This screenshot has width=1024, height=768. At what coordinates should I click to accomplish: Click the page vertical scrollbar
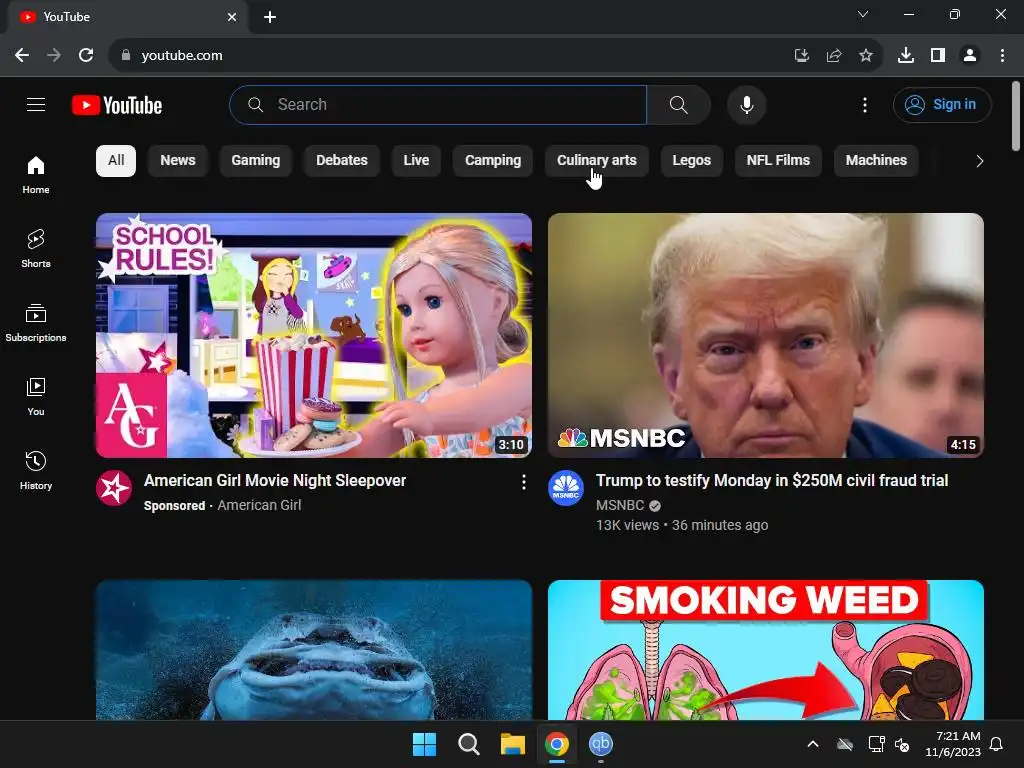pyautogui.click(x=1016, y=116)
